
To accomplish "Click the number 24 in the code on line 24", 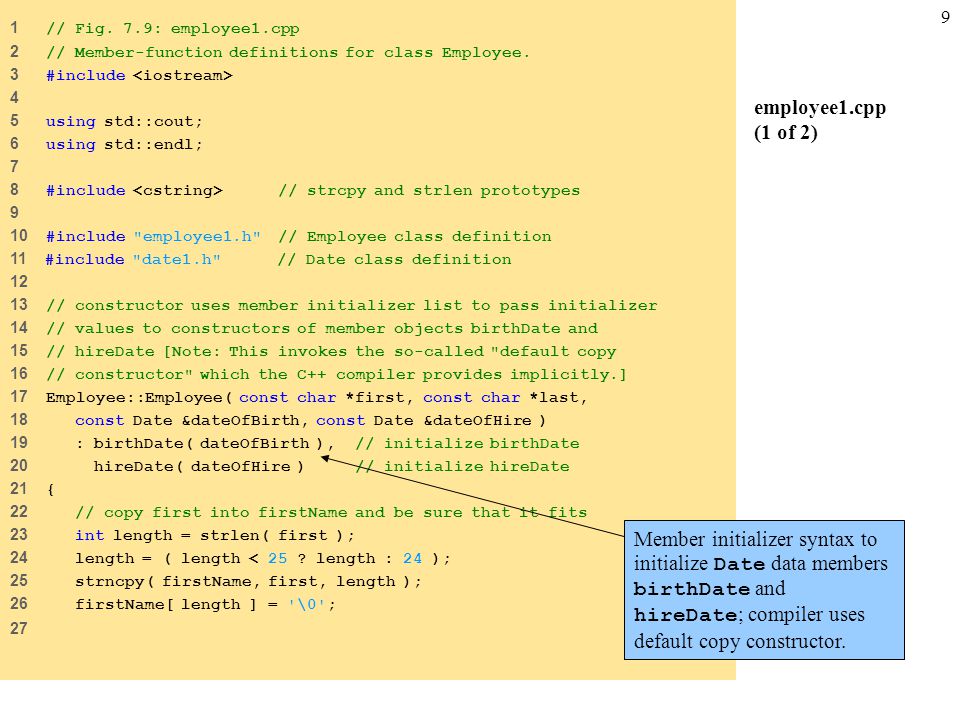I will (x=412, y=558).
